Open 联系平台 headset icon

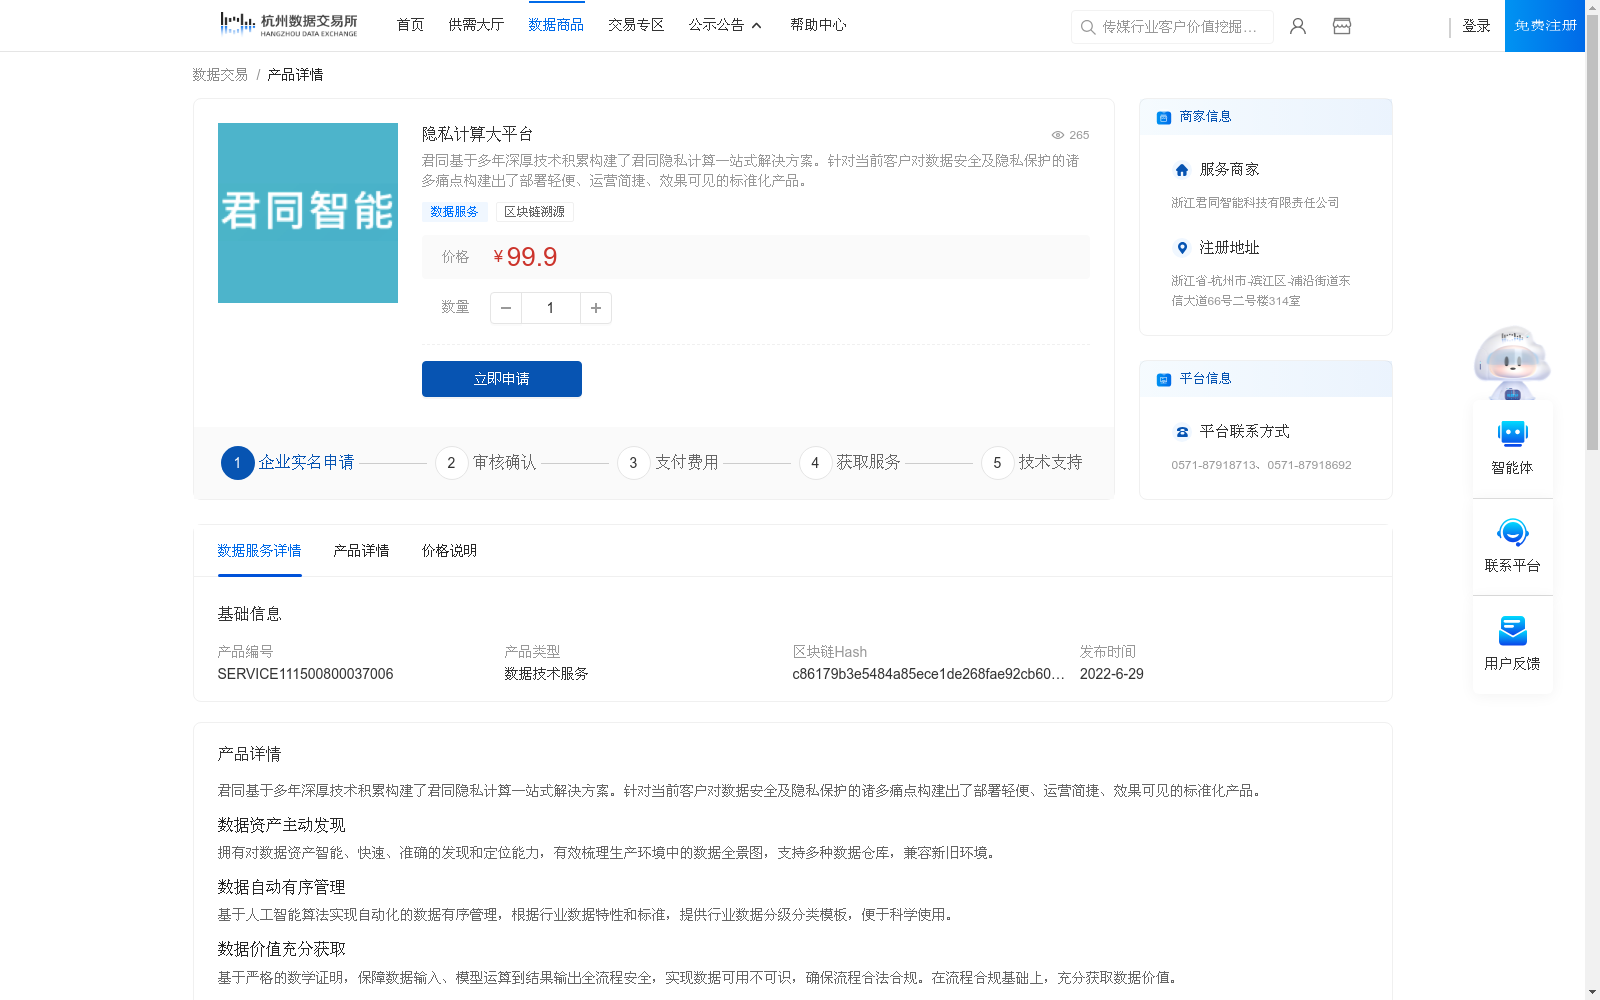pyautogui.click(x=1513, y=532)
